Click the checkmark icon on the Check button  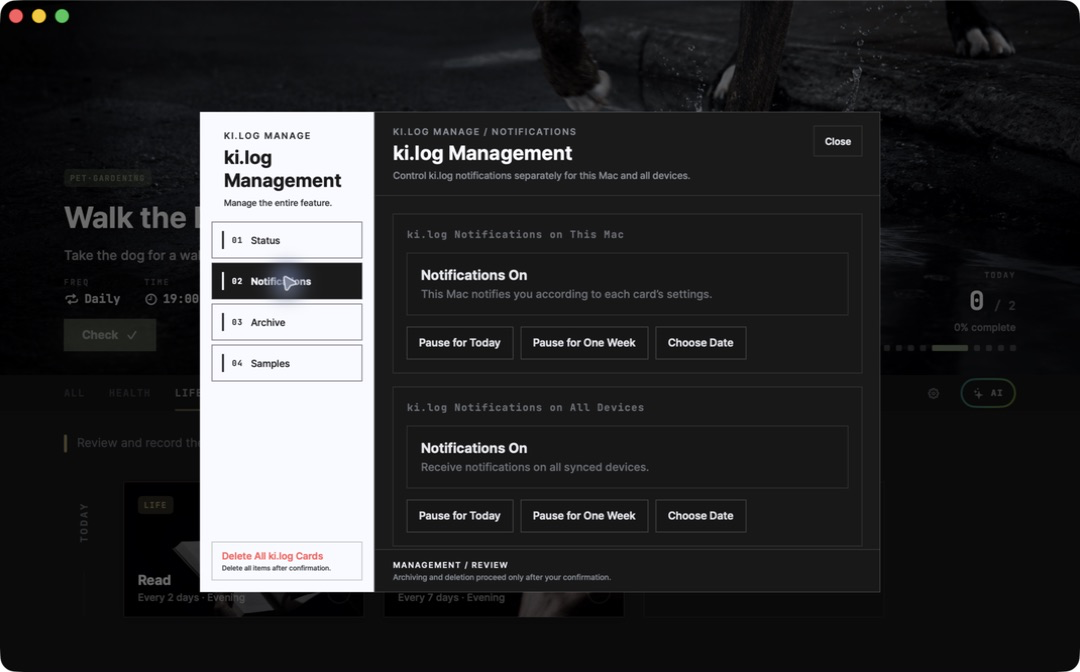[x=132, y=335]
